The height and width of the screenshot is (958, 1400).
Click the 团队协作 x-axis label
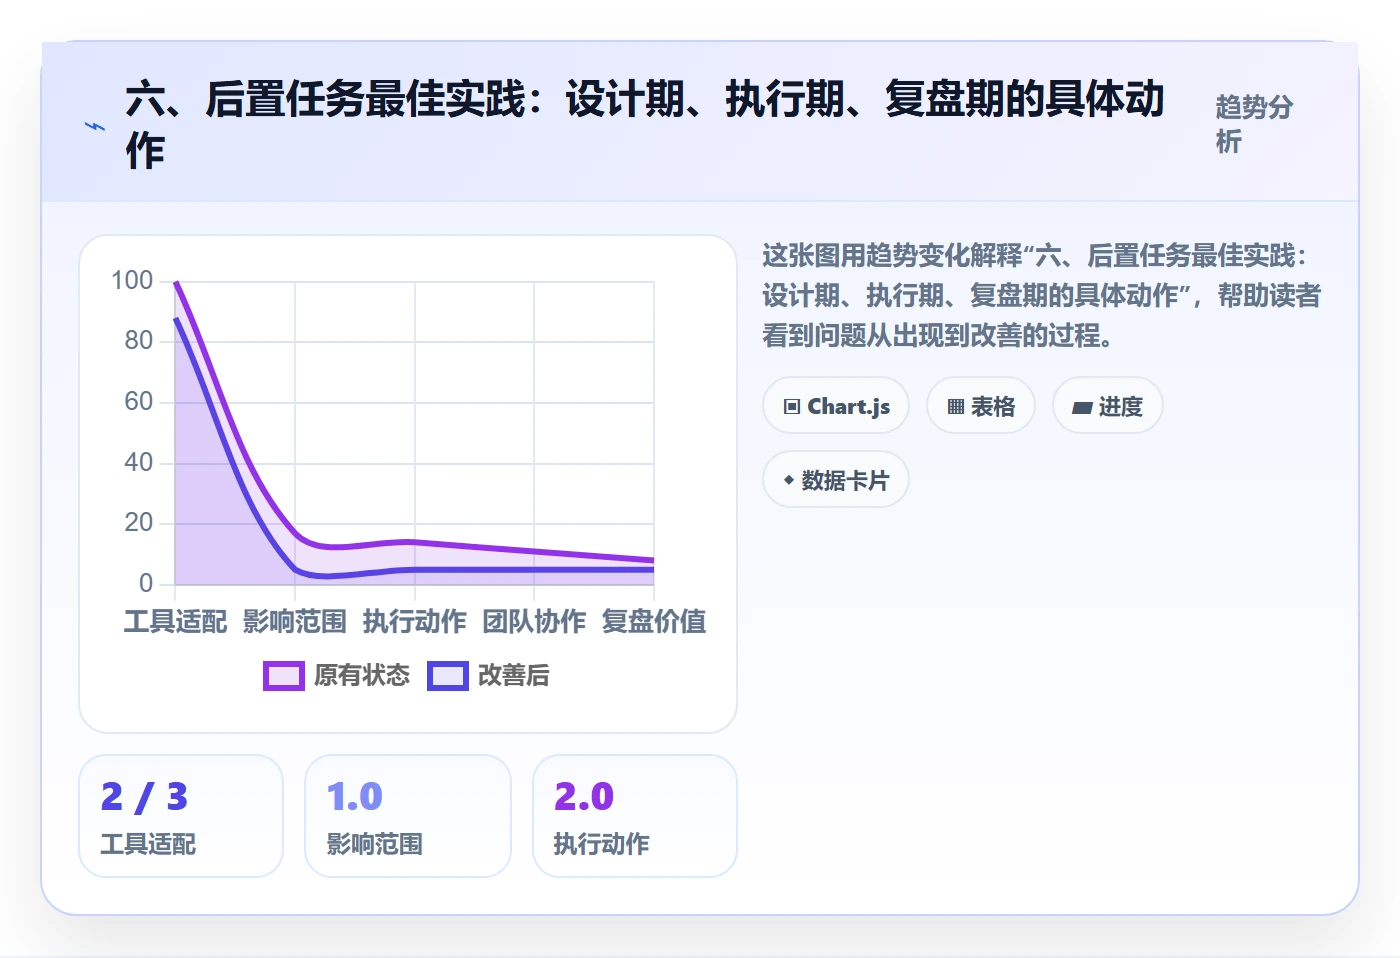pos(534,622)
